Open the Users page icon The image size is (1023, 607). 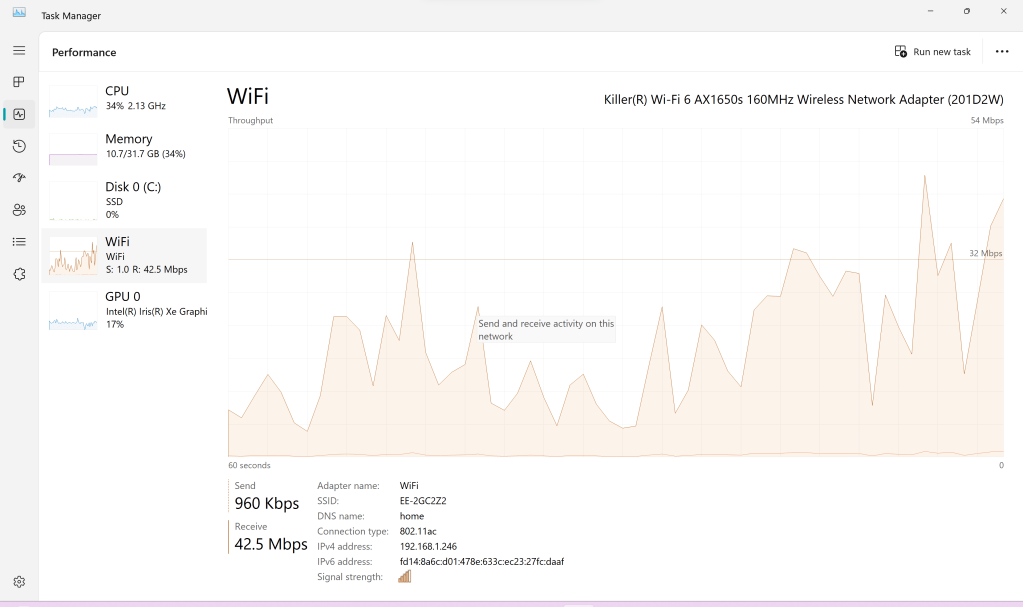(19, 210)
